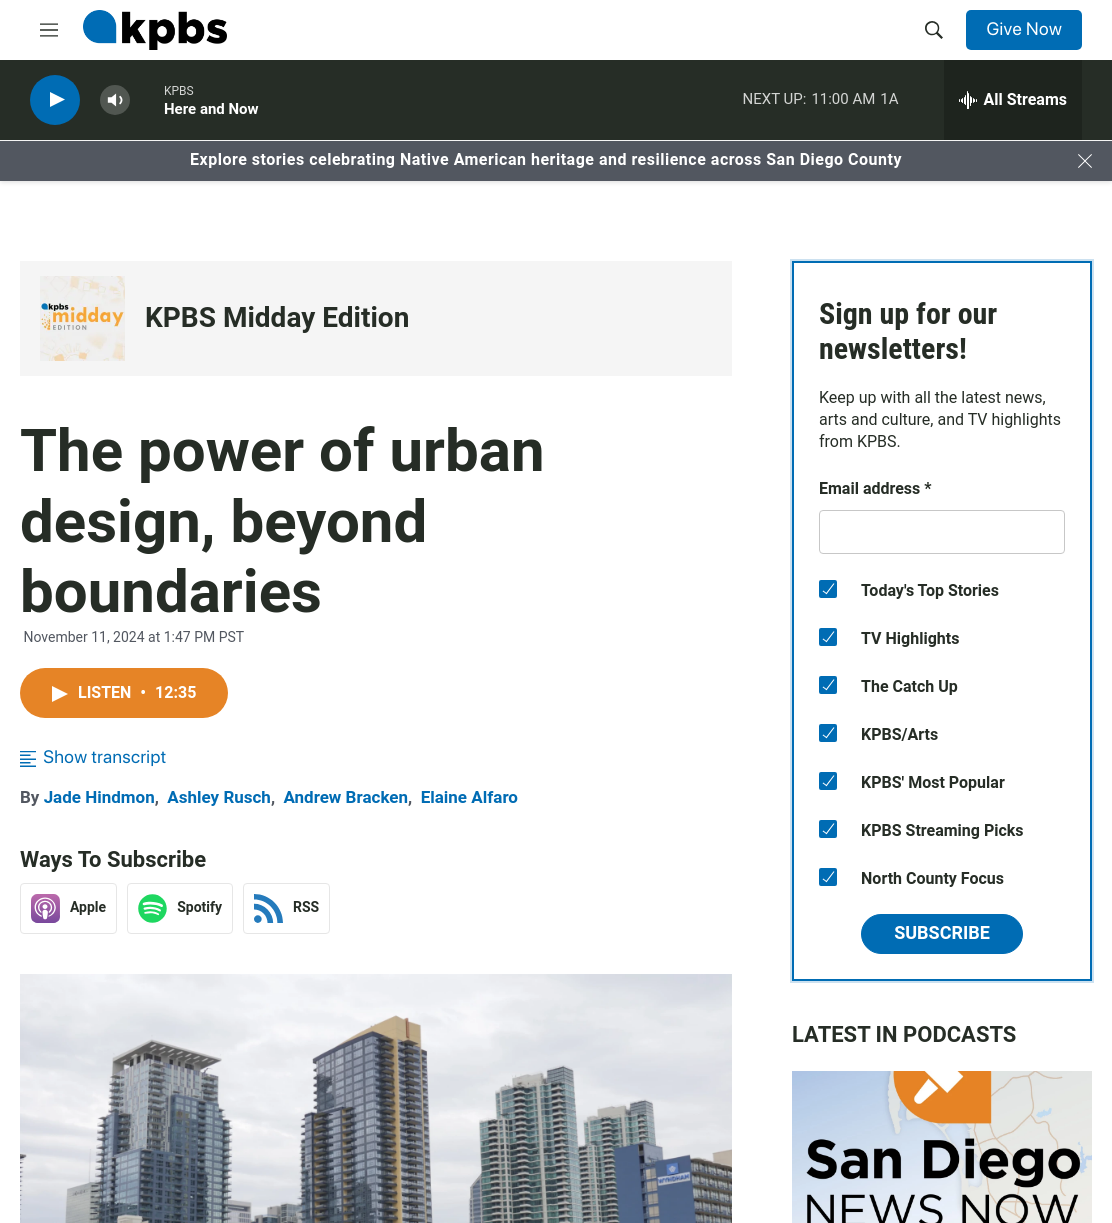Open the Native American heritage stories link
The width and height of the screenshot is (1112, 1223).
546,160
